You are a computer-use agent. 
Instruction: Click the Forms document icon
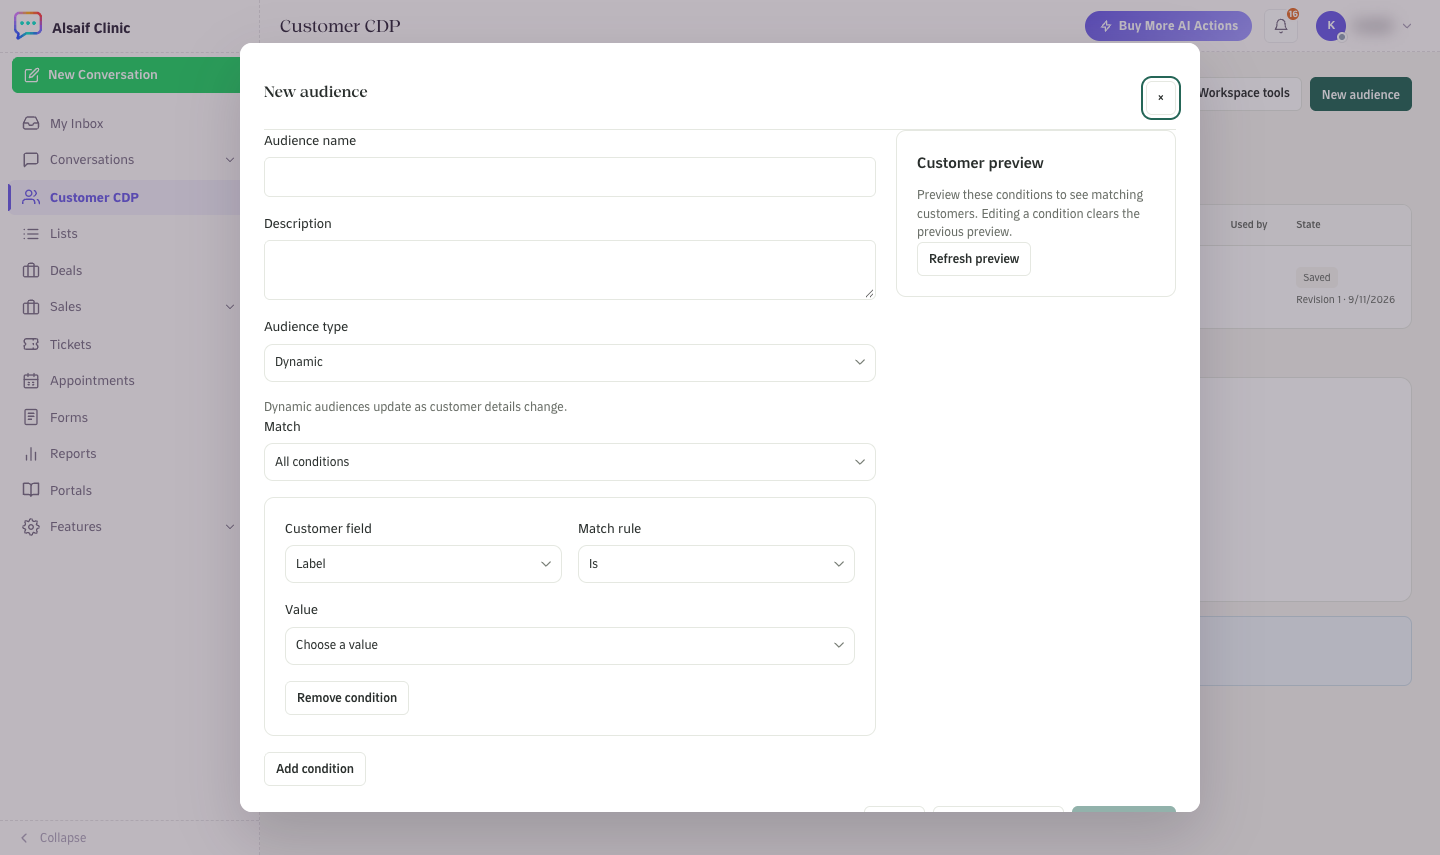point(31,418)
